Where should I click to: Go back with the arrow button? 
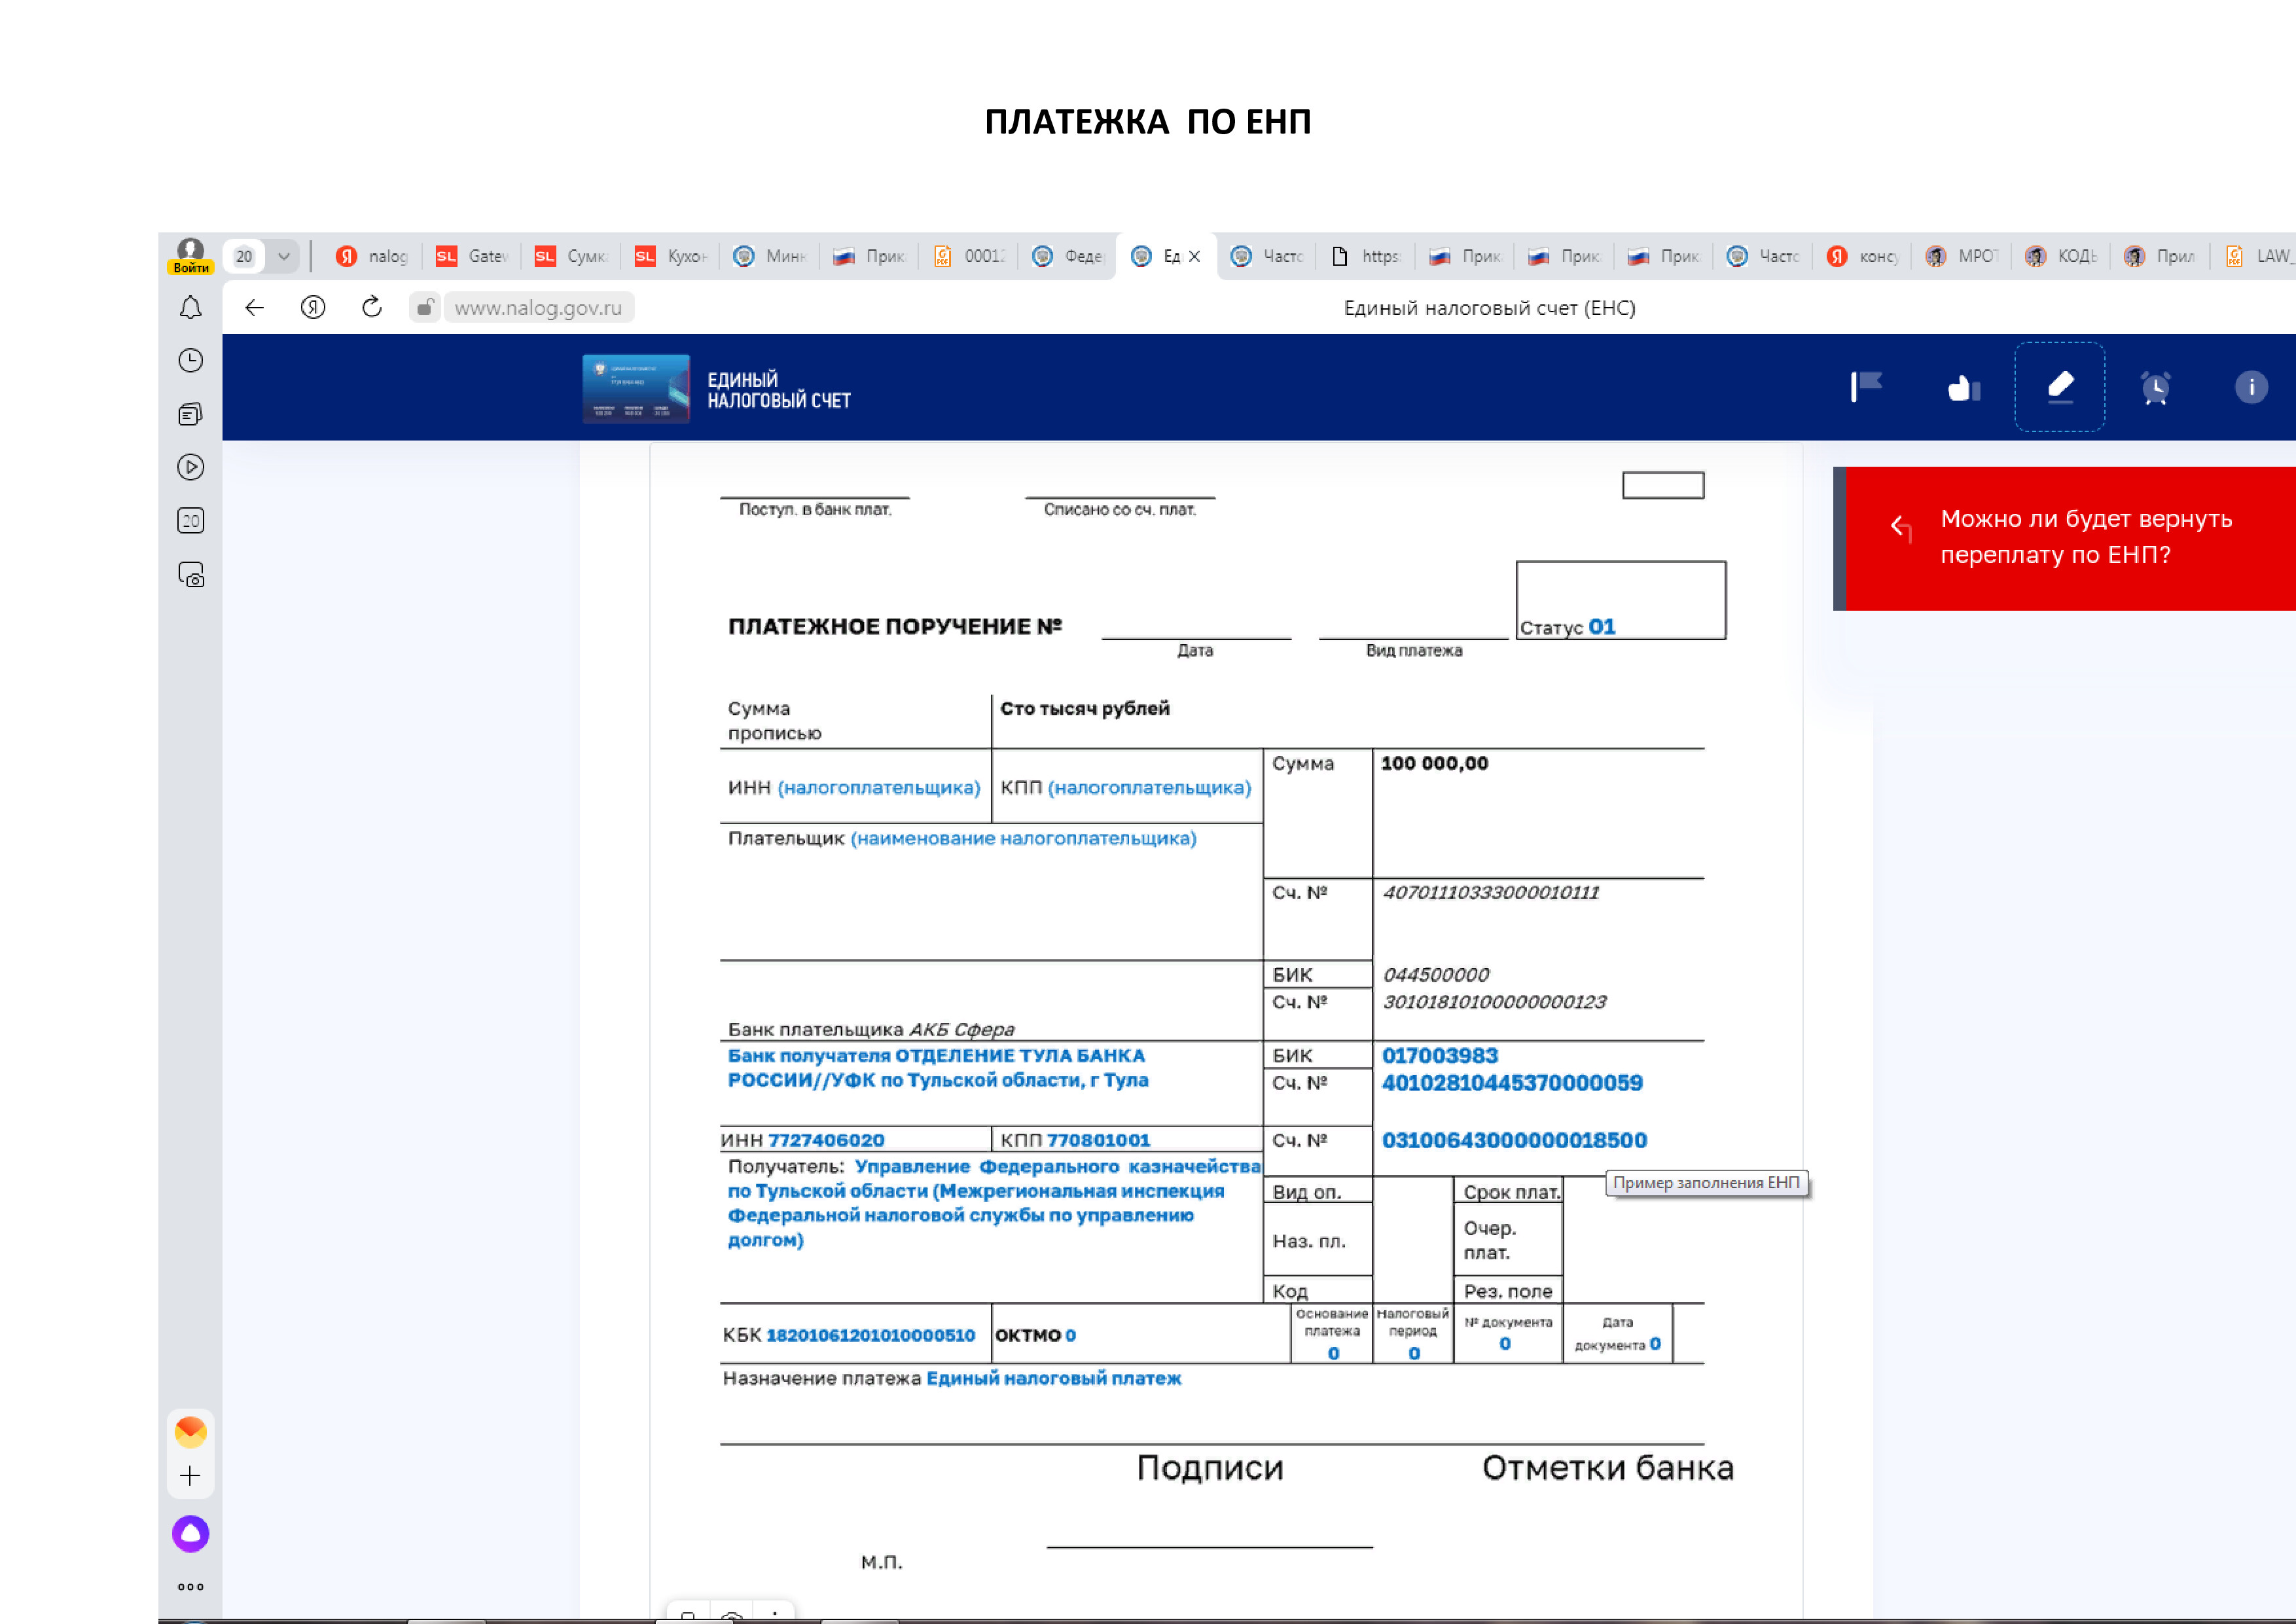[x=254, y=308]
